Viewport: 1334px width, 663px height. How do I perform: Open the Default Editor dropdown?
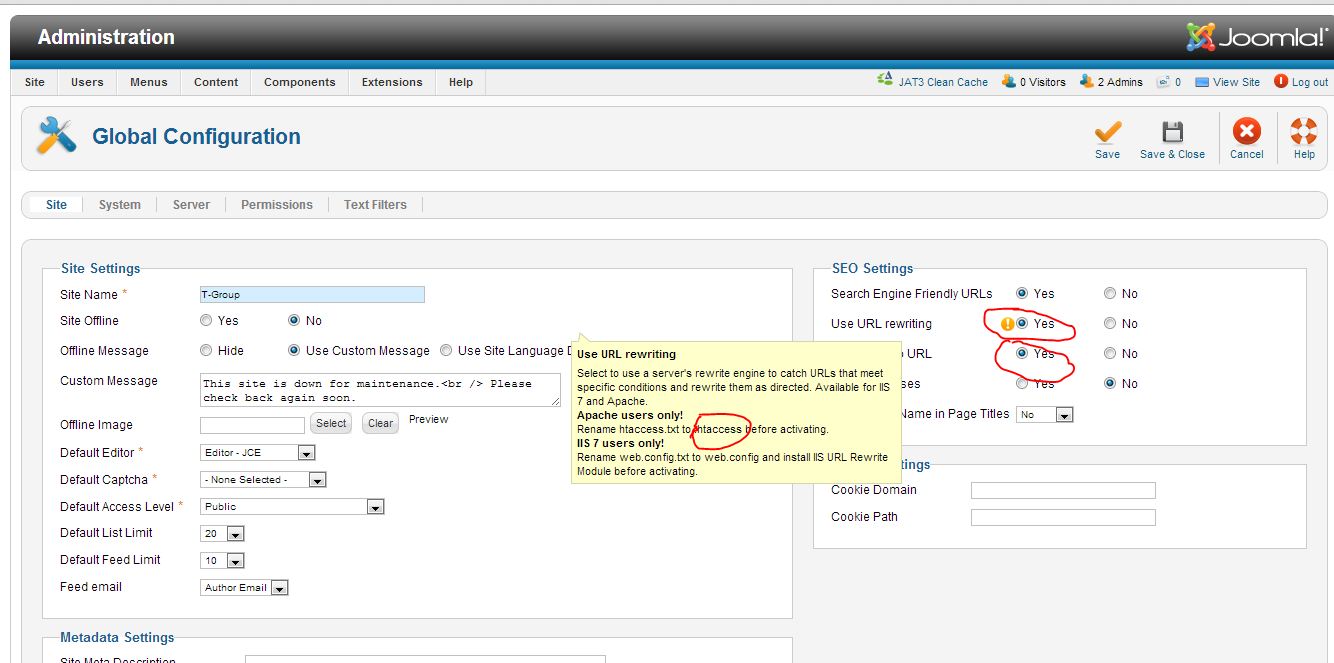click(258, 453)
